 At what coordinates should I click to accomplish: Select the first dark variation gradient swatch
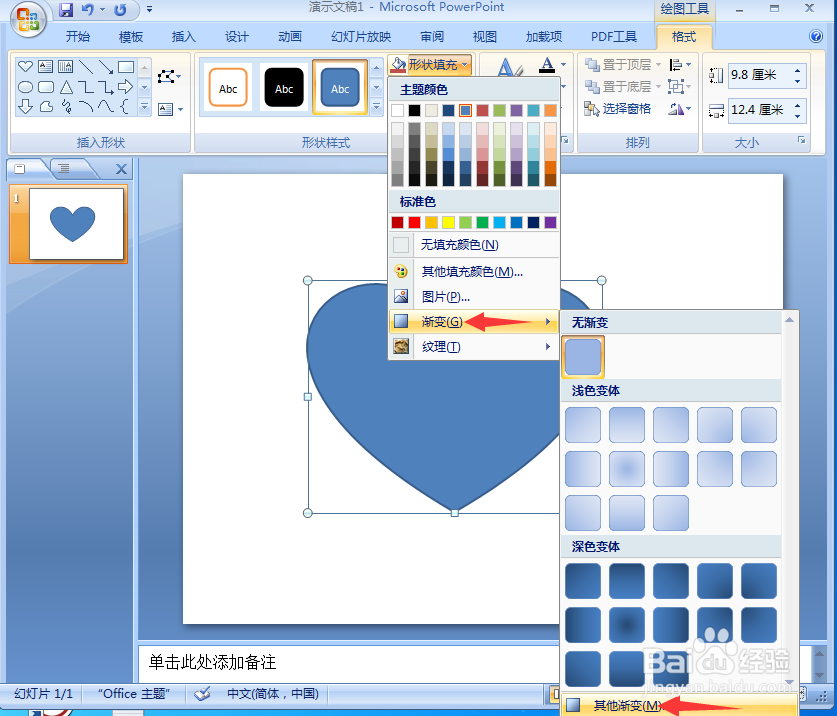tap(583, 581)
